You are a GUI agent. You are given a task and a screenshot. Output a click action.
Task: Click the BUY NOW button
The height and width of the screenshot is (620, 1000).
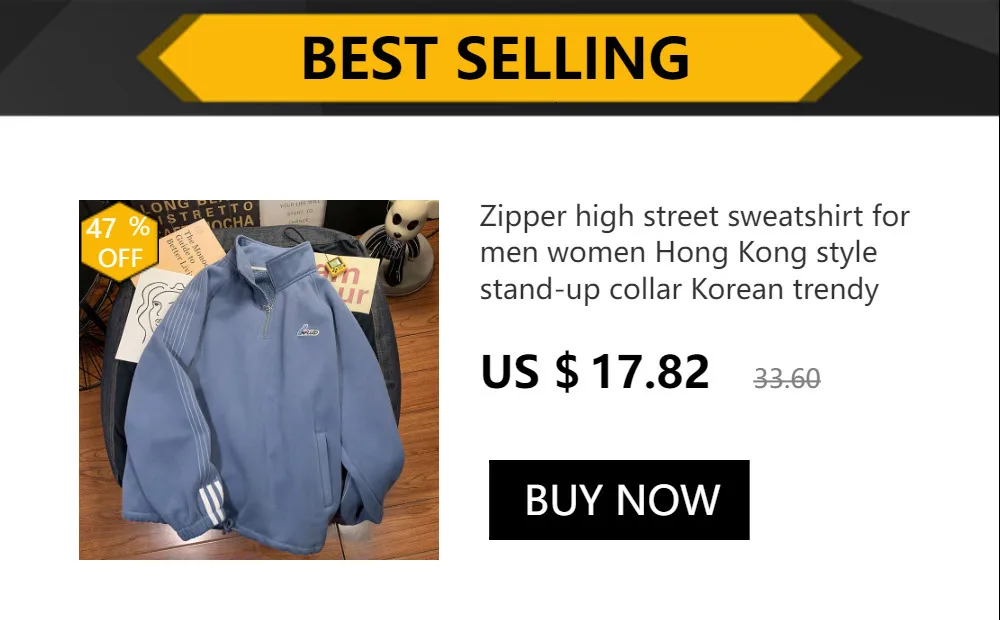point(619,499)
